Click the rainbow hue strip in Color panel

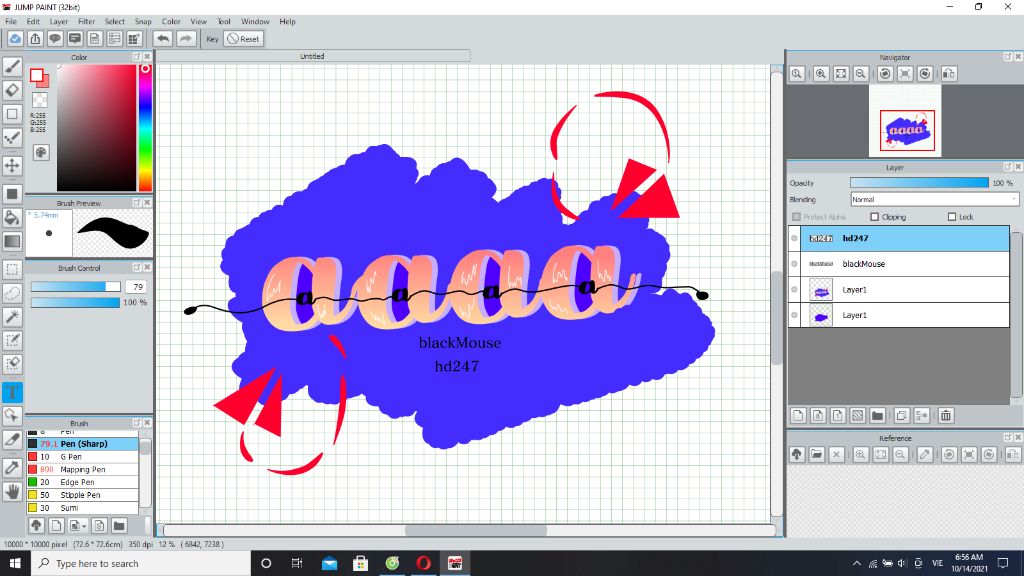(145, 127)
